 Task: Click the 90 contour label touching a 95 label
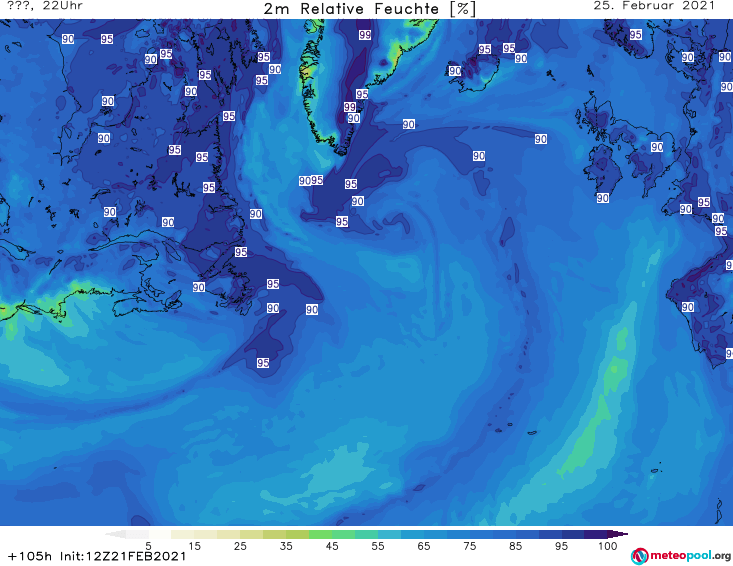point(305,181)
